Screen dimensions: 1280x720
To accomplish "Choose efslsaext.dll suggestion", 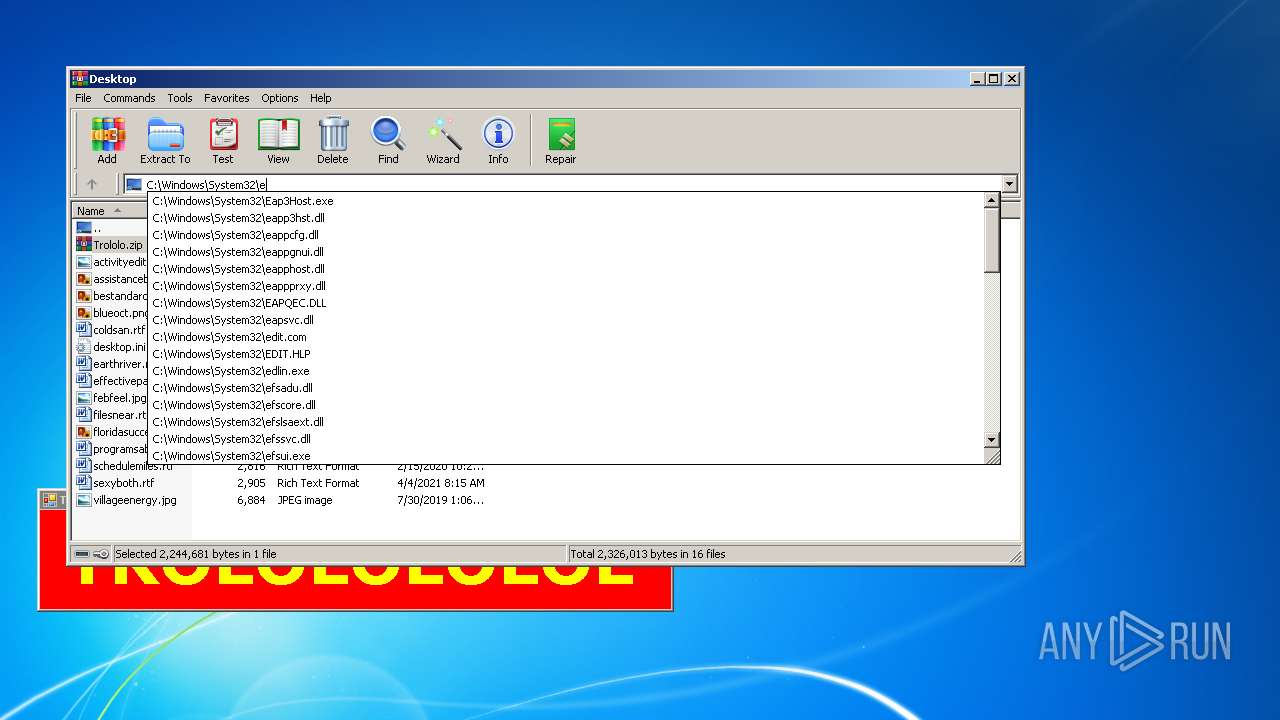I will coord(566,422).
